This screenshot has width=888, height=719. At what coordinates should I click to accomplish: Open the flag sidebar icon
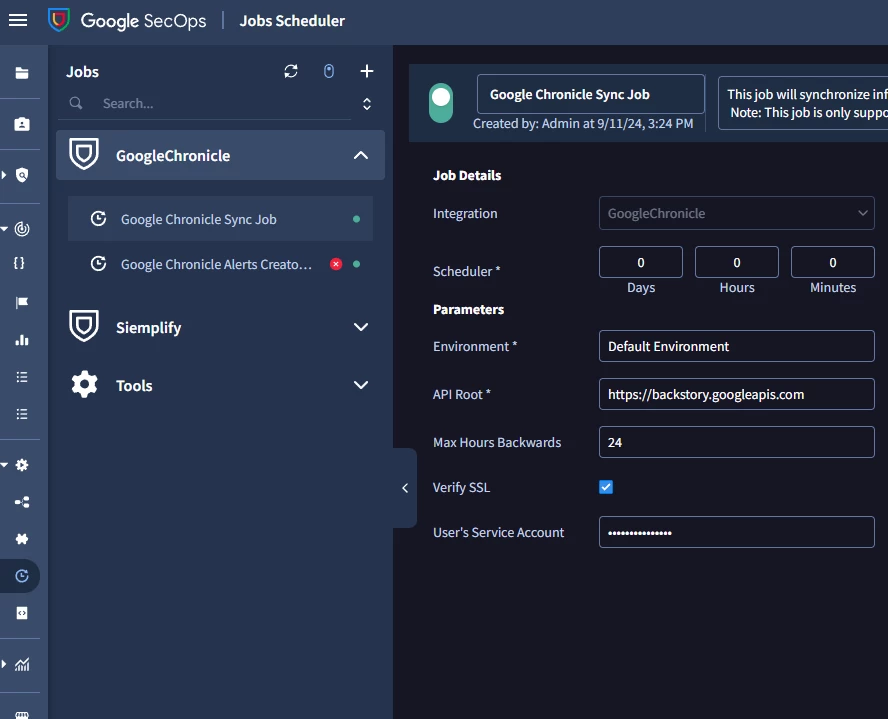pyautogui.click(x=22, y=302)
